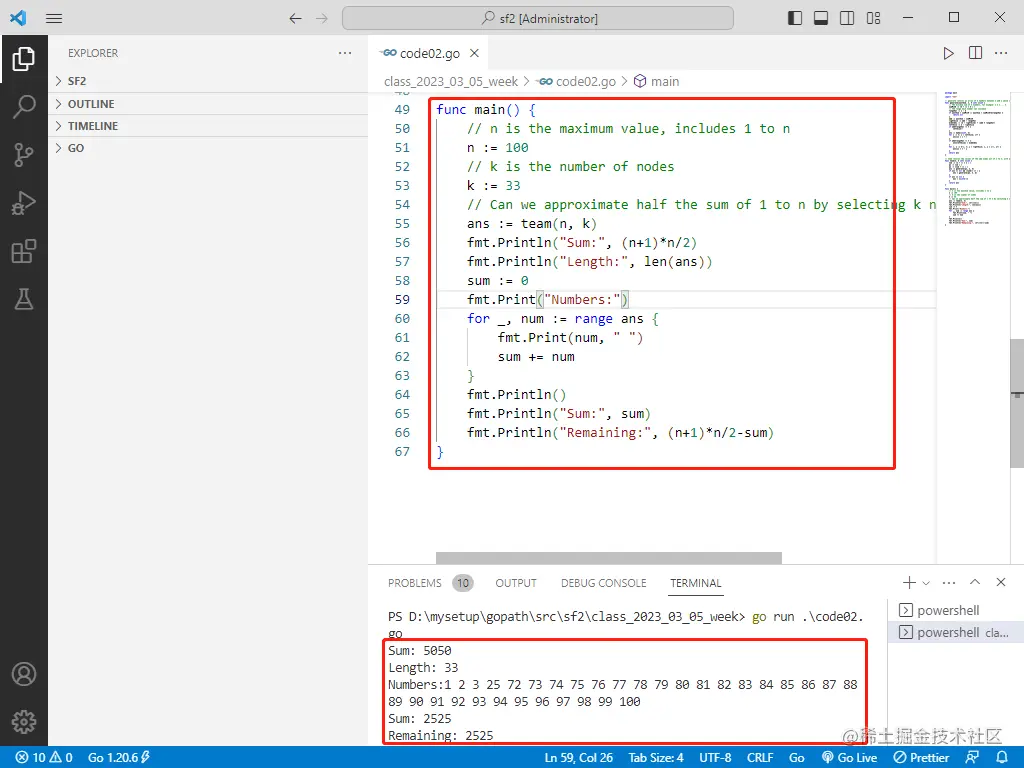Open the customize layout icon

coord(874,18)
